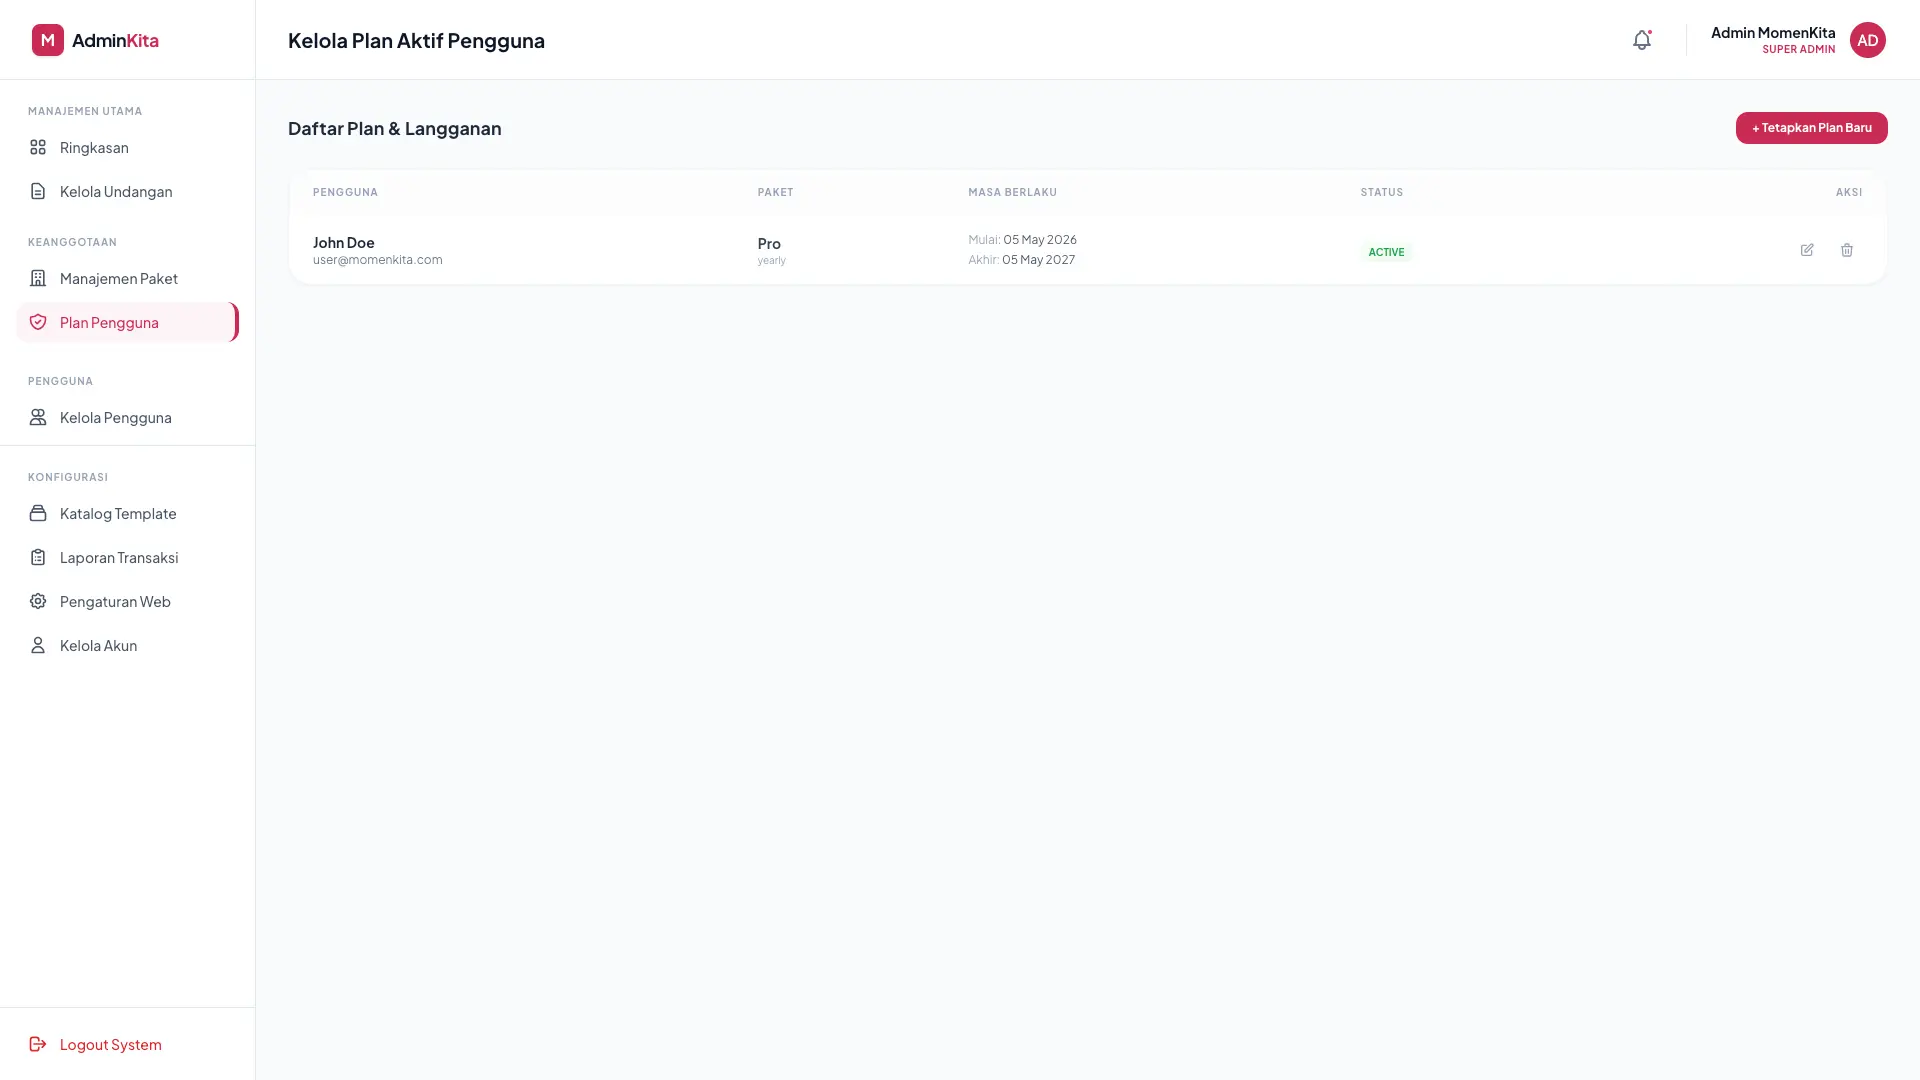Click the Kelola Pengguna users icon

[38, 417]
